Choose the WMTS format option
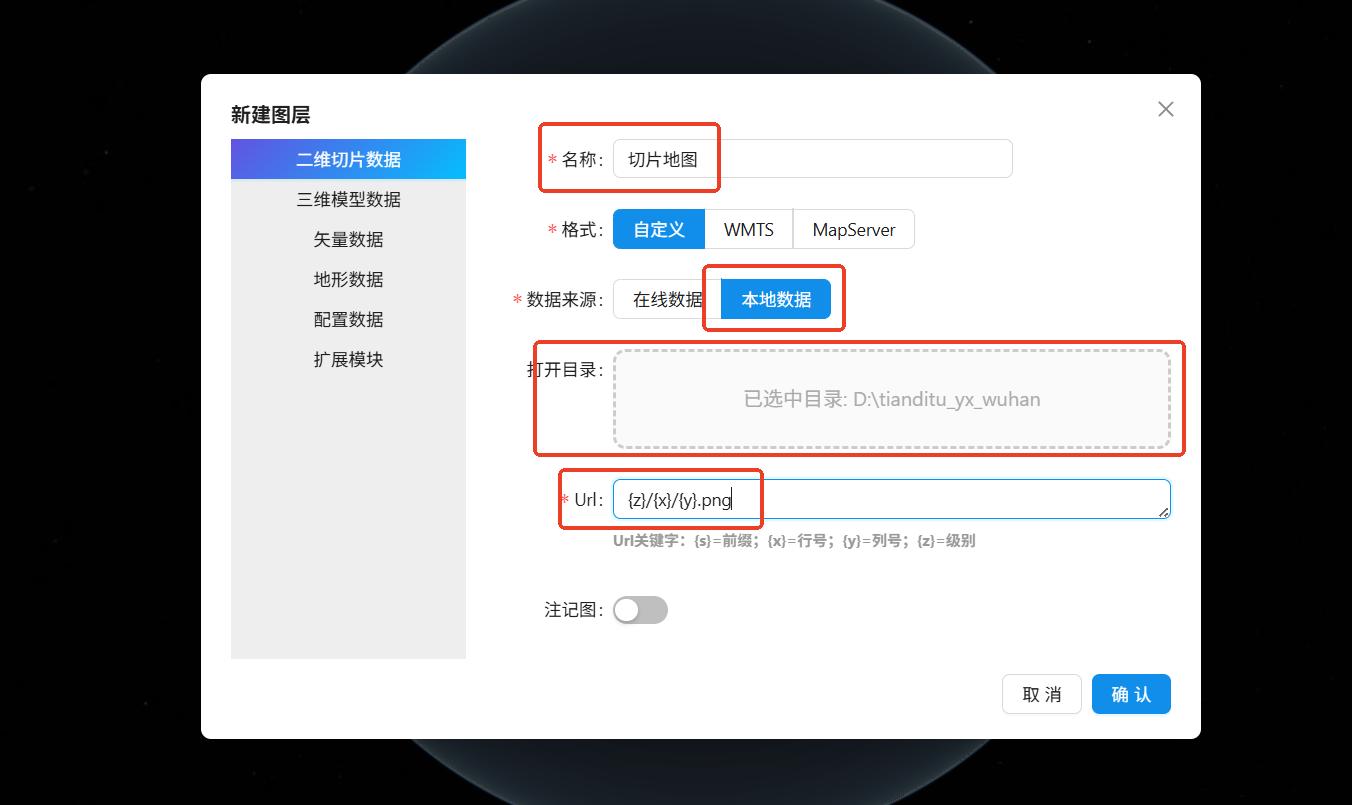Image resolution: width=1352 pixels, height=805 pixels. (749, 229)
